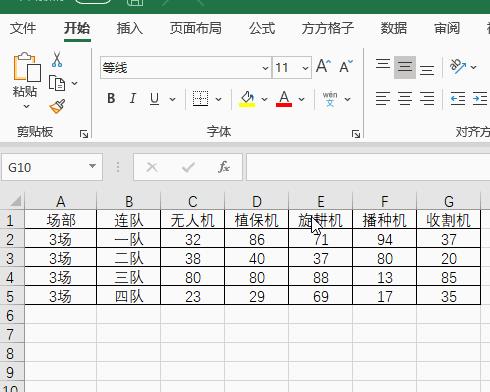Viewport: 490px width, 392px height.
Task: Toggle middle vertical alignment
Action: pos(405,67)
